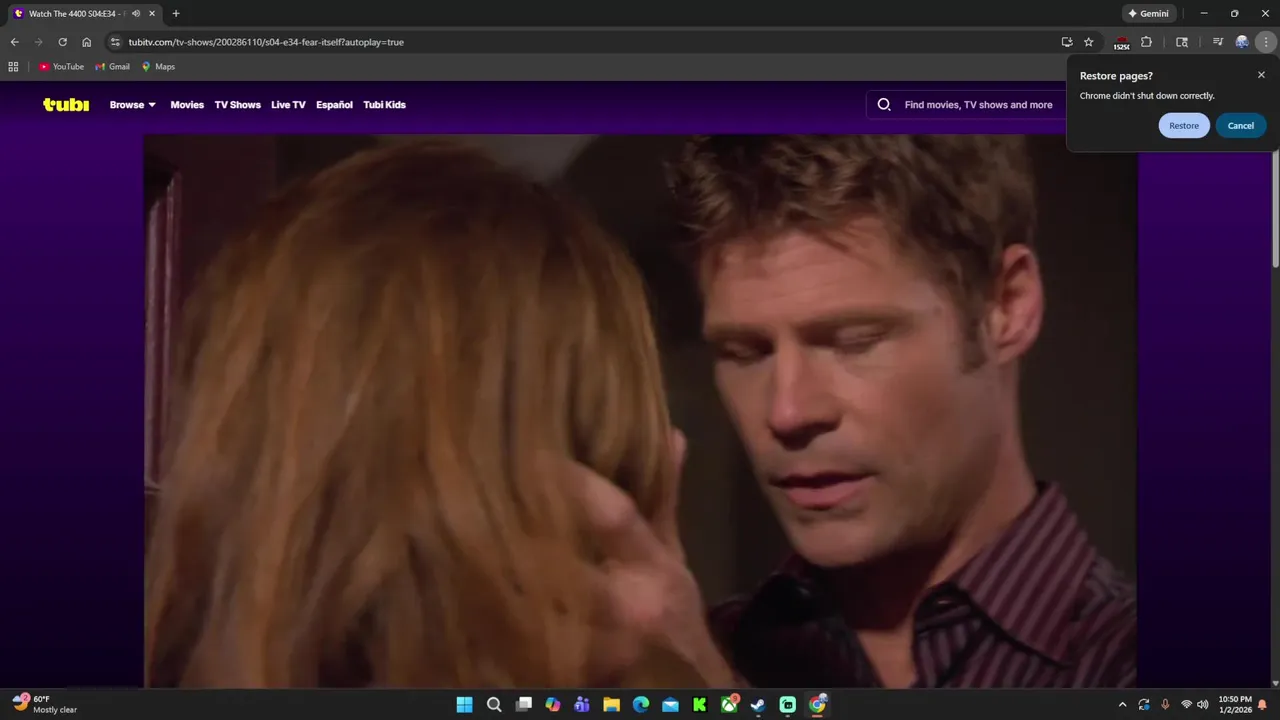Go to TV Shows section
Viewport: 1280px width, 720px height.
click(237, 105)
